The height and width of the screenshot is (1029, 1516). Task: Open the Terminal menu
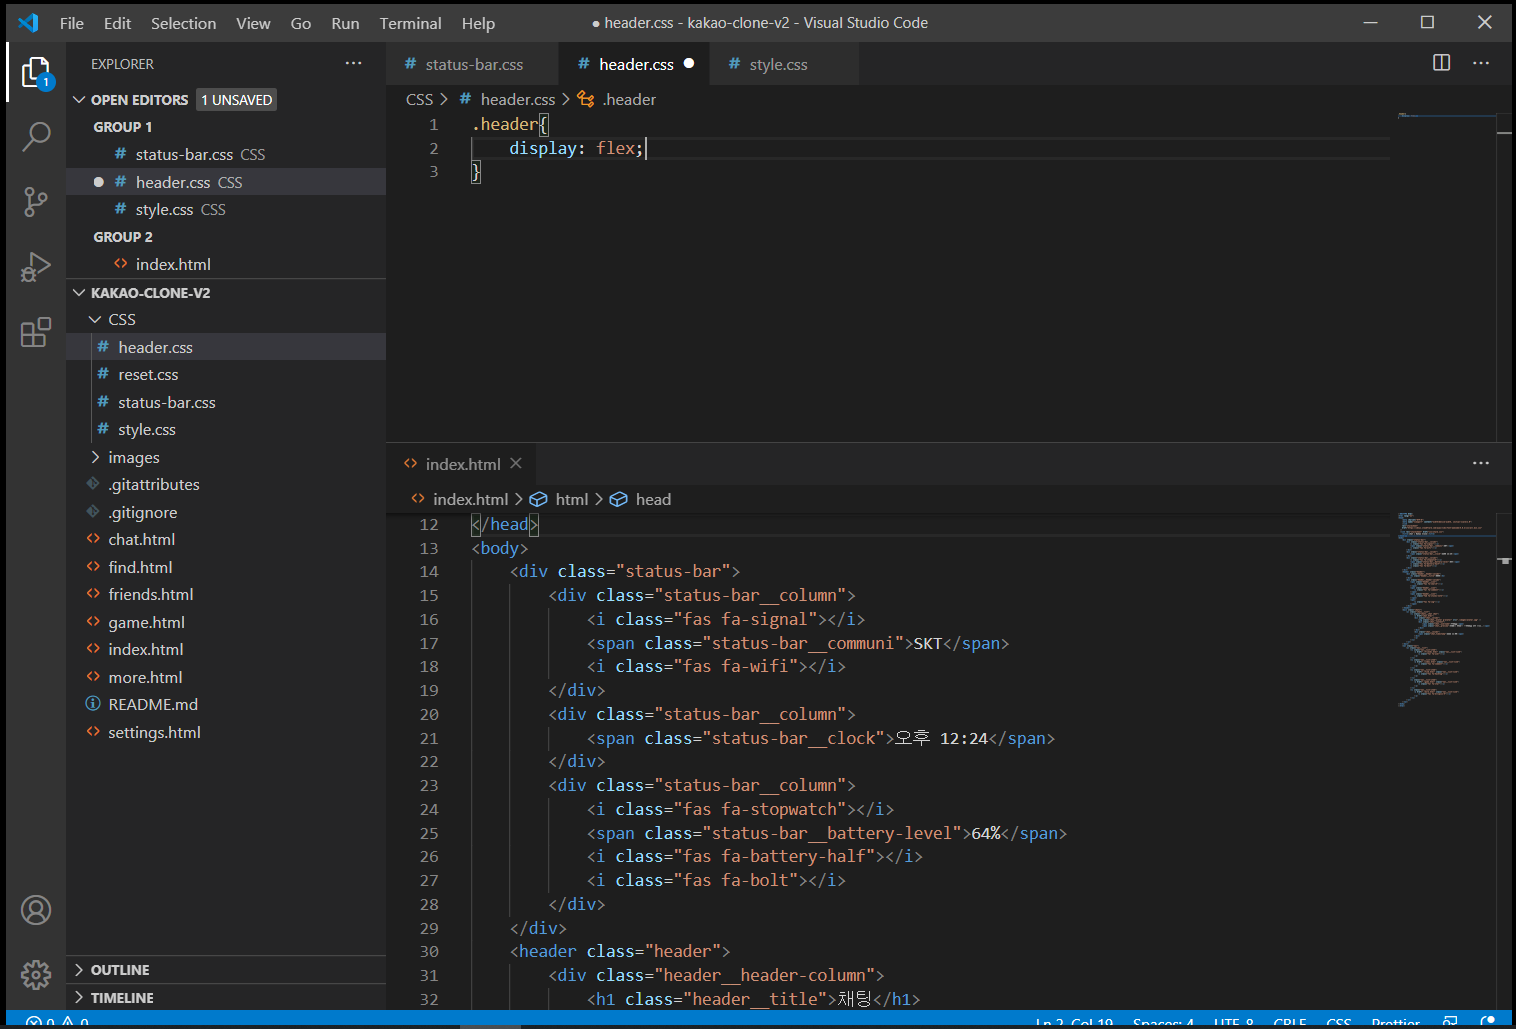[410, 23]
